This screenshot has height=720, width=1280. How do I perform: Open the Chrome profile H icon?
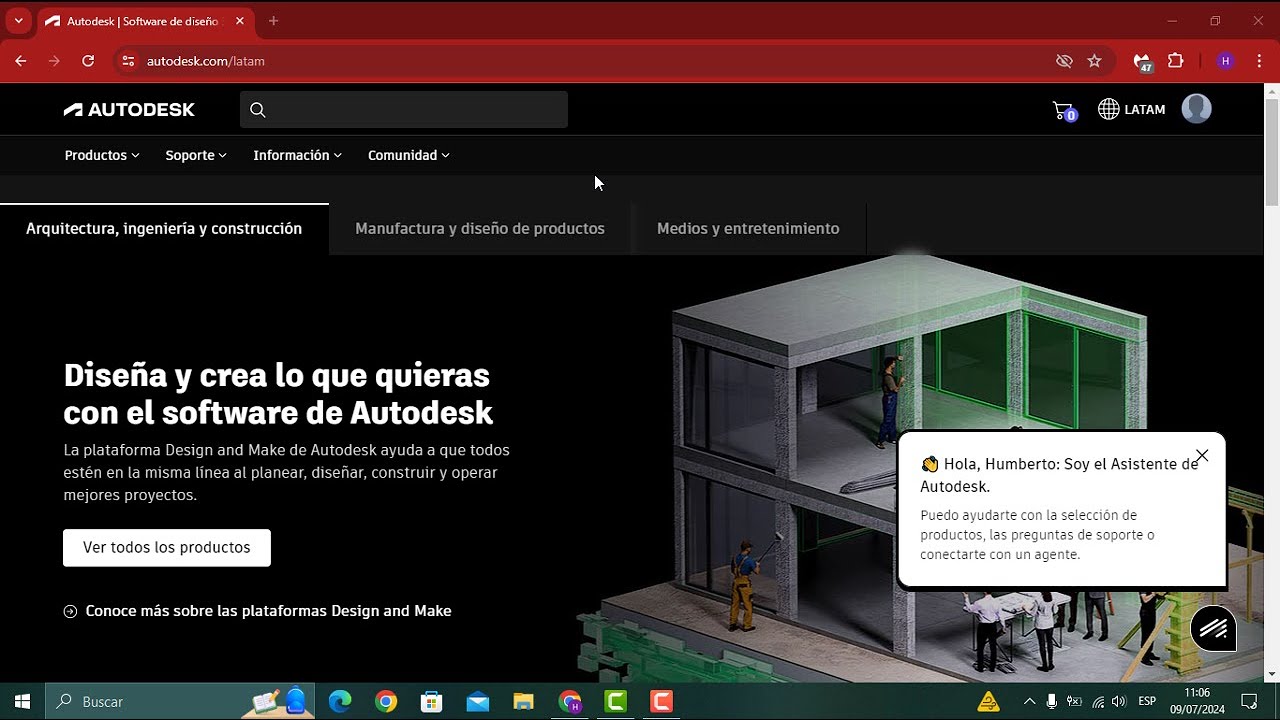(1226, 61)
